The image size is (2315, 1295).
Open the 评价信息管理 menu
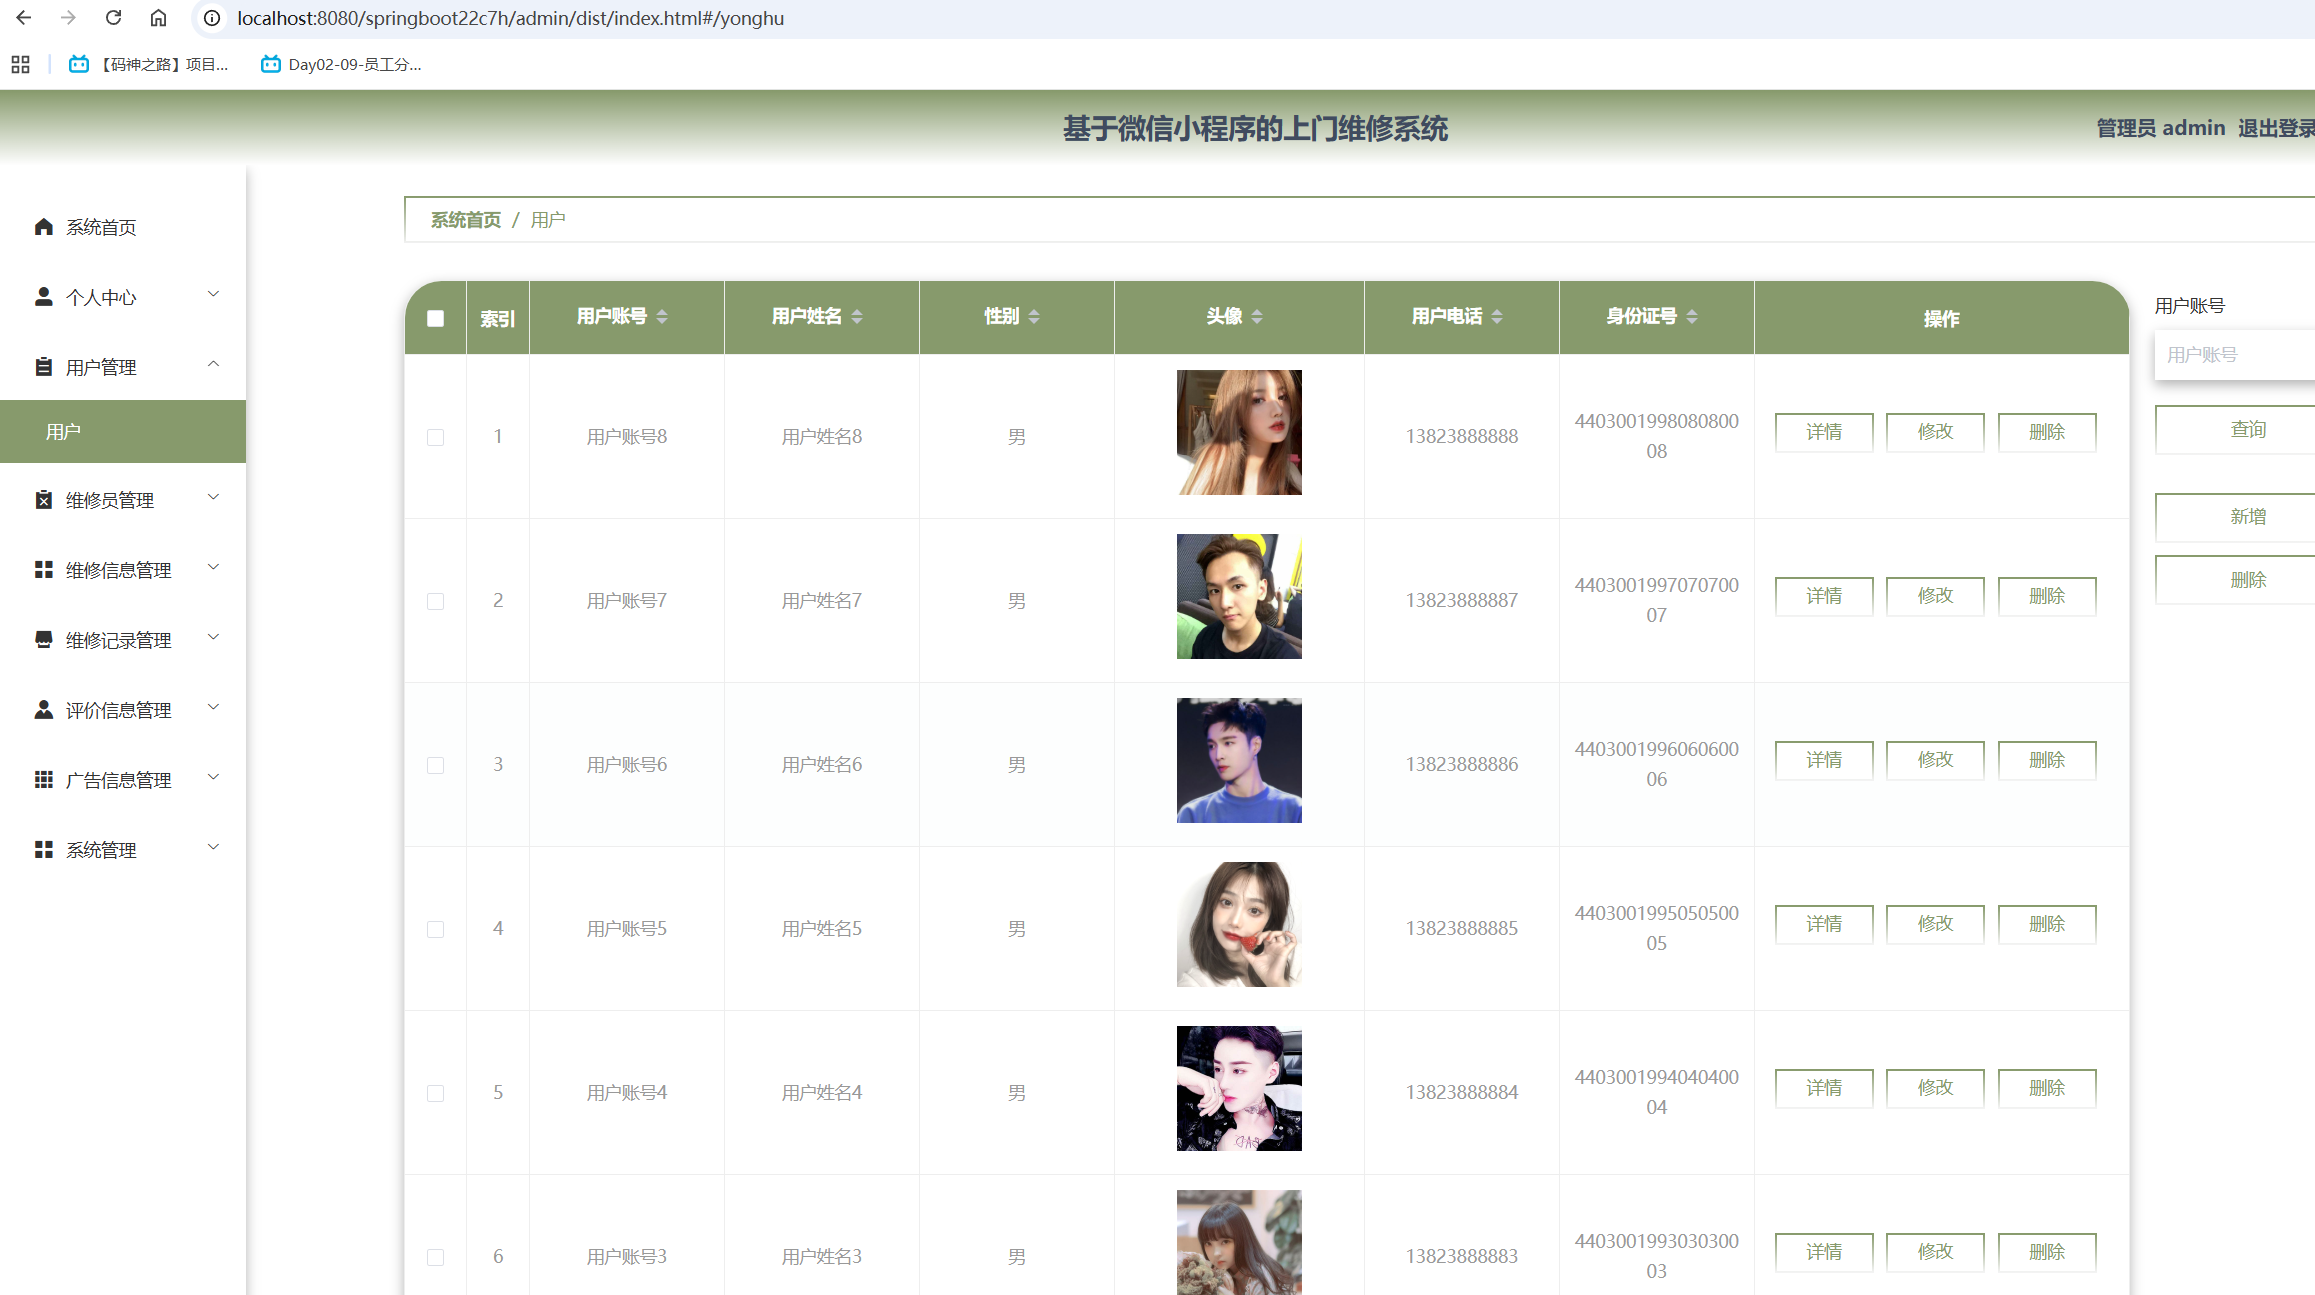[119, 710]
